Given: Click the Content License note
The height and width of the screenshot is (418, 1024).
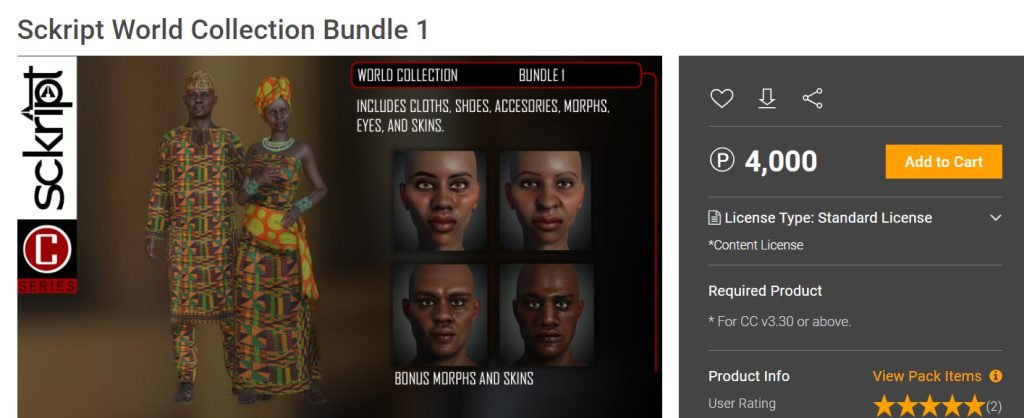Looking at the screenshot, I should tap(756, 245).
